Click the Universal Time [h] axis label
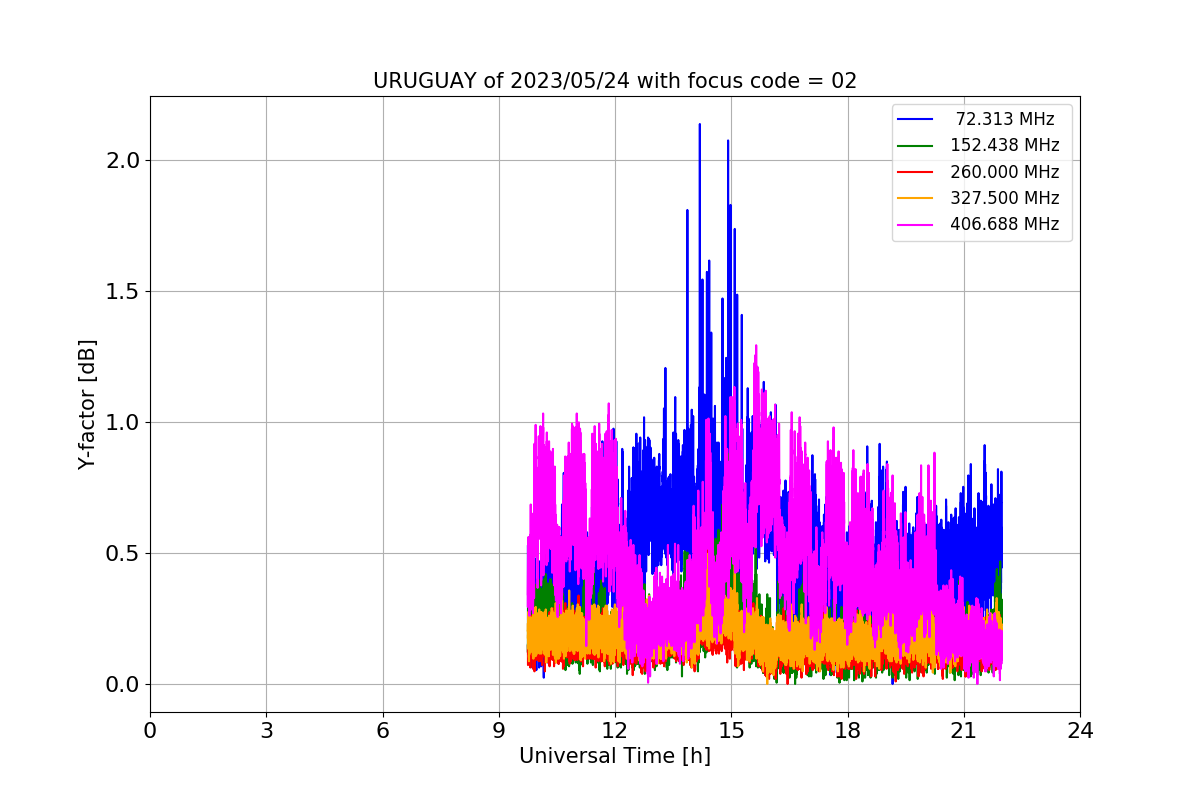1200x800 pixels. pyautogui.click(x=615, y=757)
